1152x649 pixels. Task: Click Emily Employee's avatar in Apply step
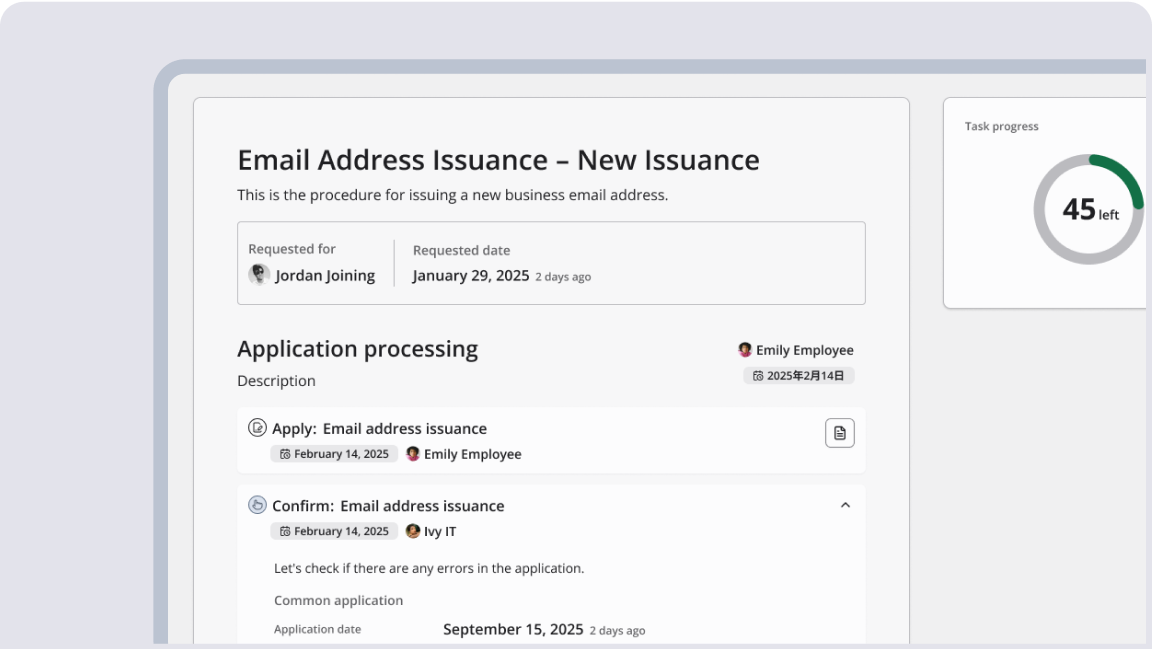(413, 453)
